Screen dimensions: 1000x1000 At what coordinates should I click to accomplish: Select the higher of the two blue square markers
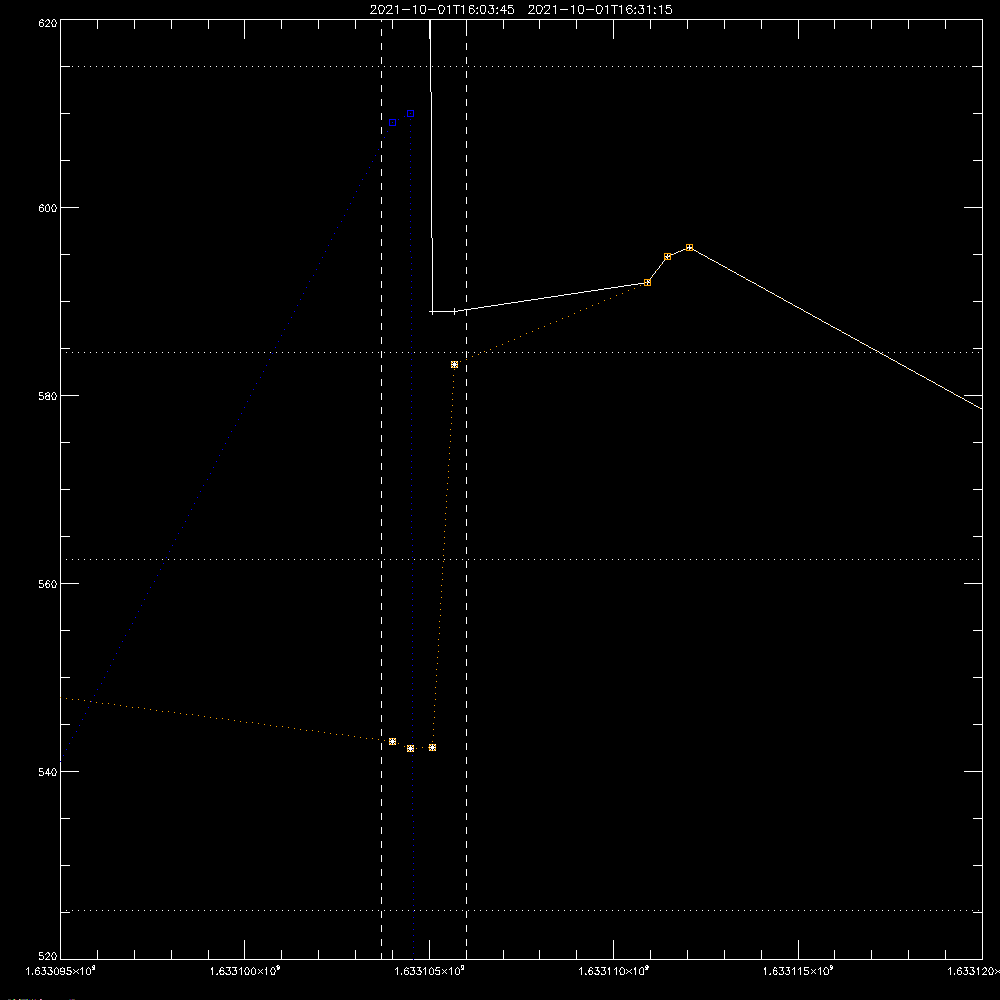pyautogui.click(x=411, y=114)
